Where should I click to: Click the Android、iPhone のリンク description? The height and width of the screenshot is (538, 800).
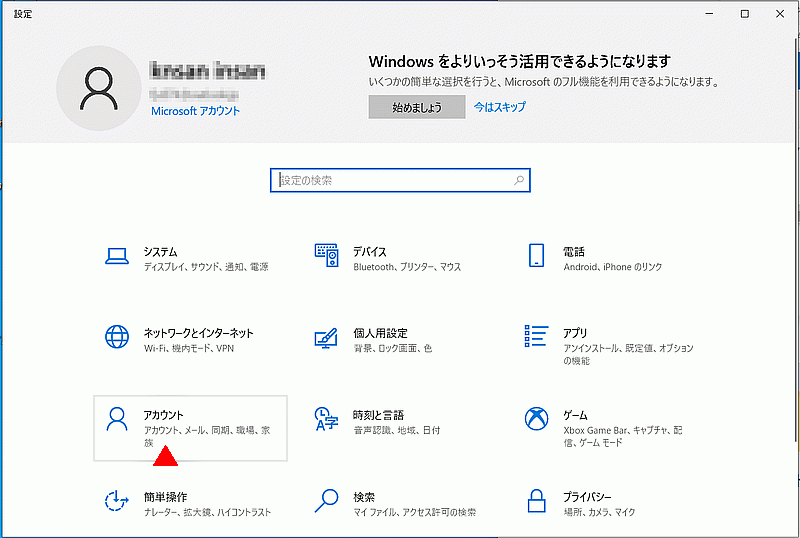(x=613, y=267)
